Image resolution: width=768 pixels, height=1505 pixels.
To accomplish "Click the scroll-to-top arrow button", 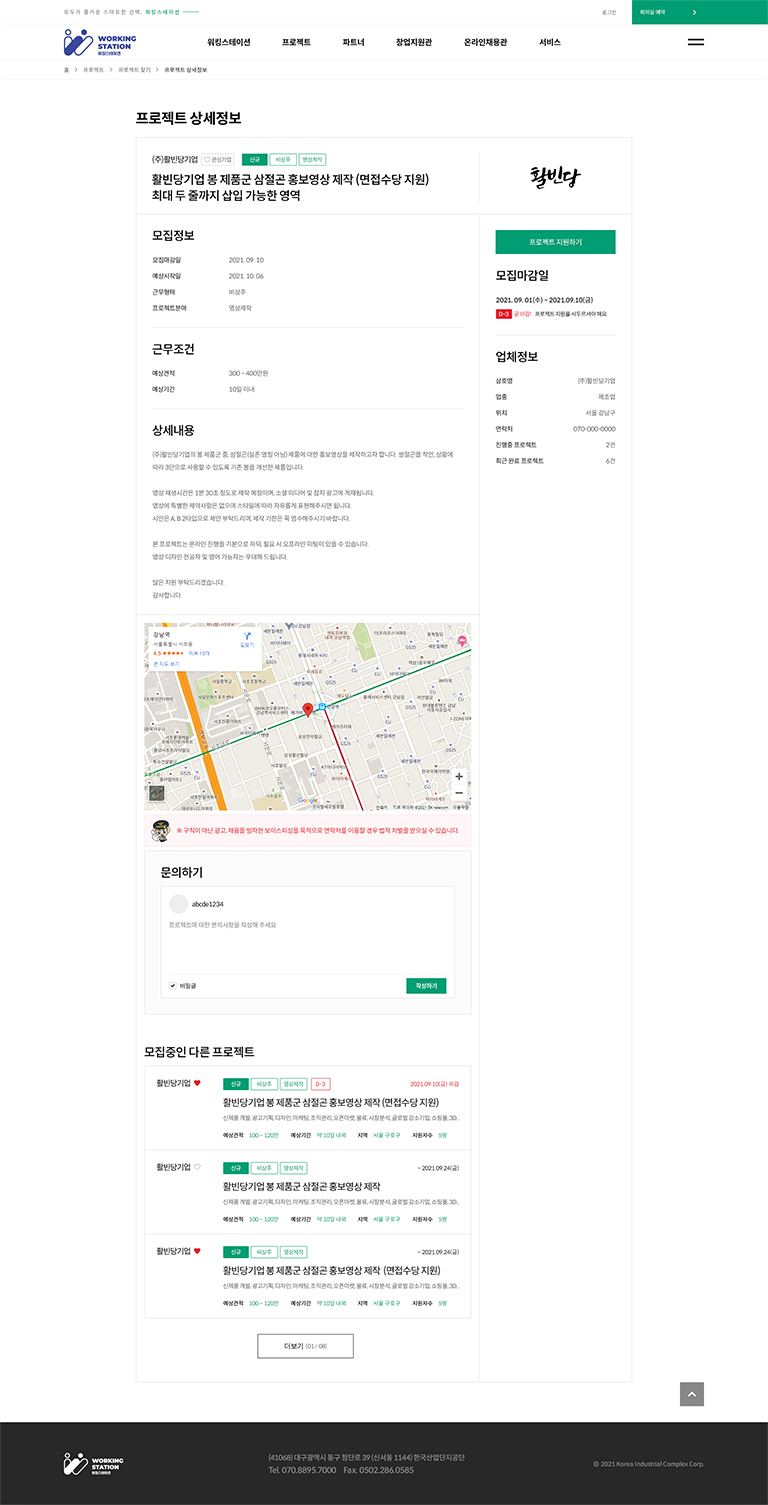I will [692, 1394].
